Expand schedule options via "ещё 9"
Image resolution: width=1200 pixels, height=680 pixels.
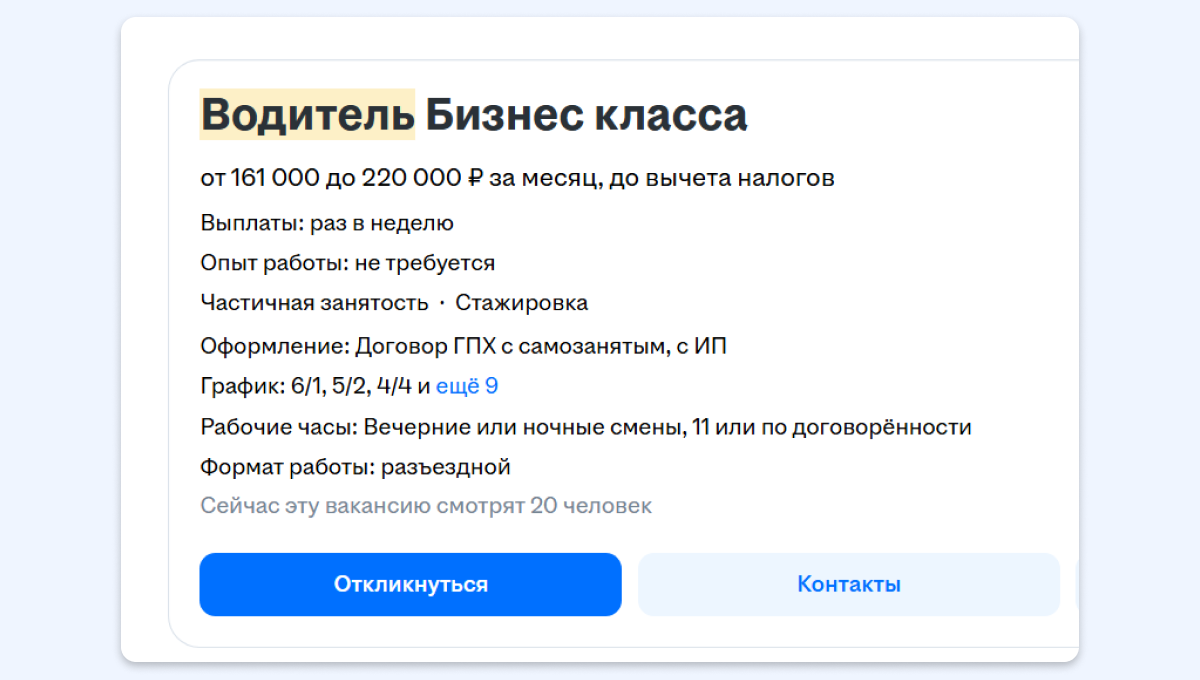click(467, 386)
